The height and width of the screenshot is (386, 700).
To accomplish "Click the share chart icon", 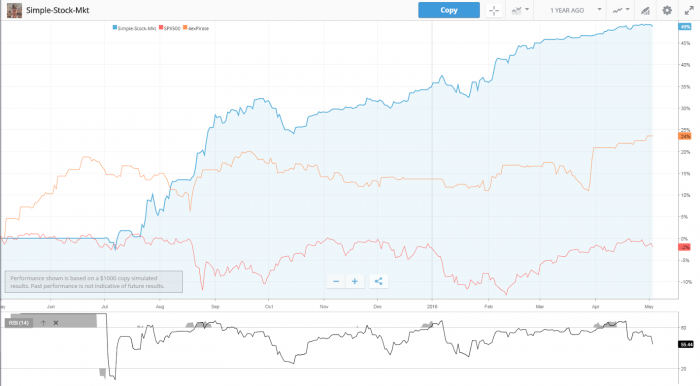I will [x=378, y=281].
